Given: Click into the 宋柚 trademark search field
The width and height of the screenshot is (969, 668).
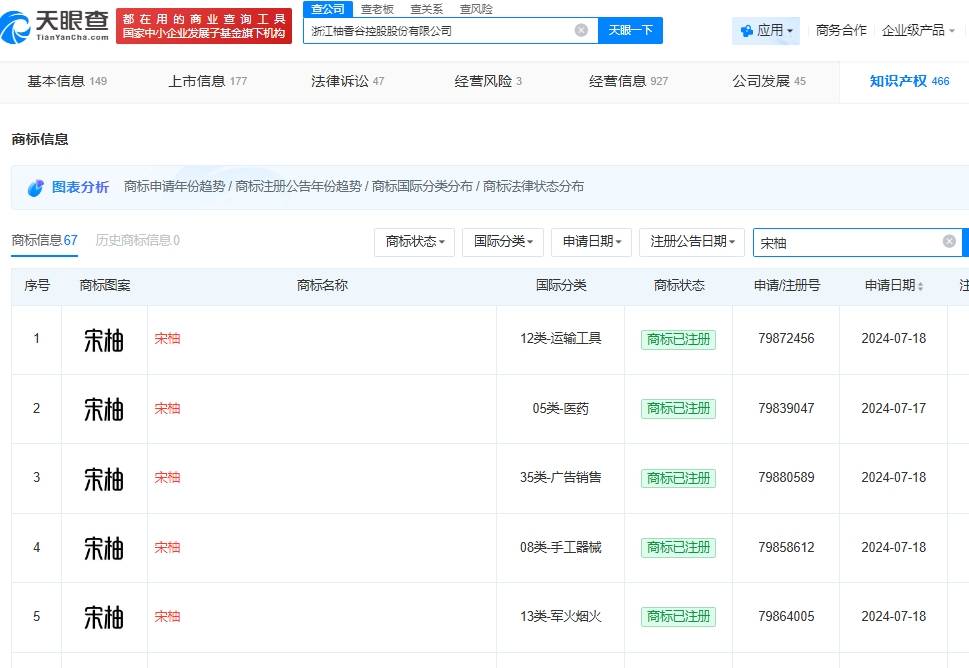Looking at the screenshot, I should 845,242.
